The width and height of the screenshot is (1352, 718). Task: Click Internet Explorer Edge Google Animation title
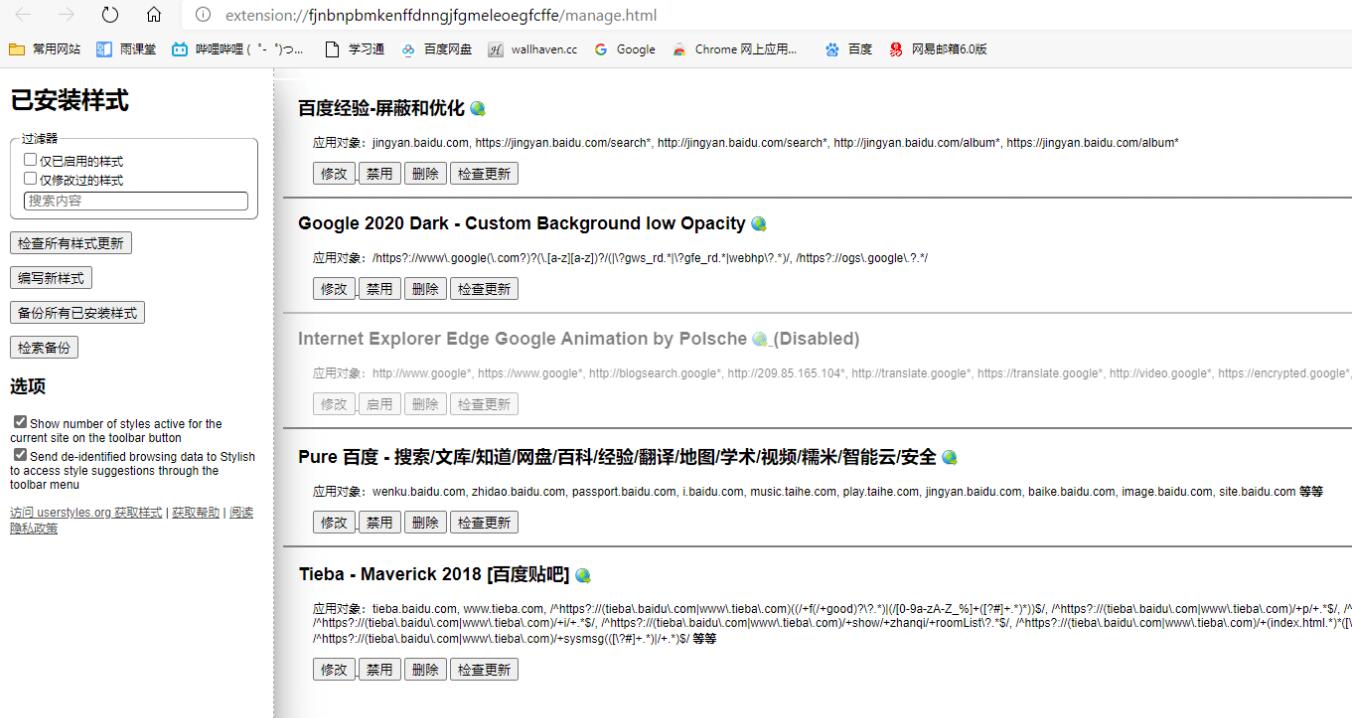pos(522,339)
